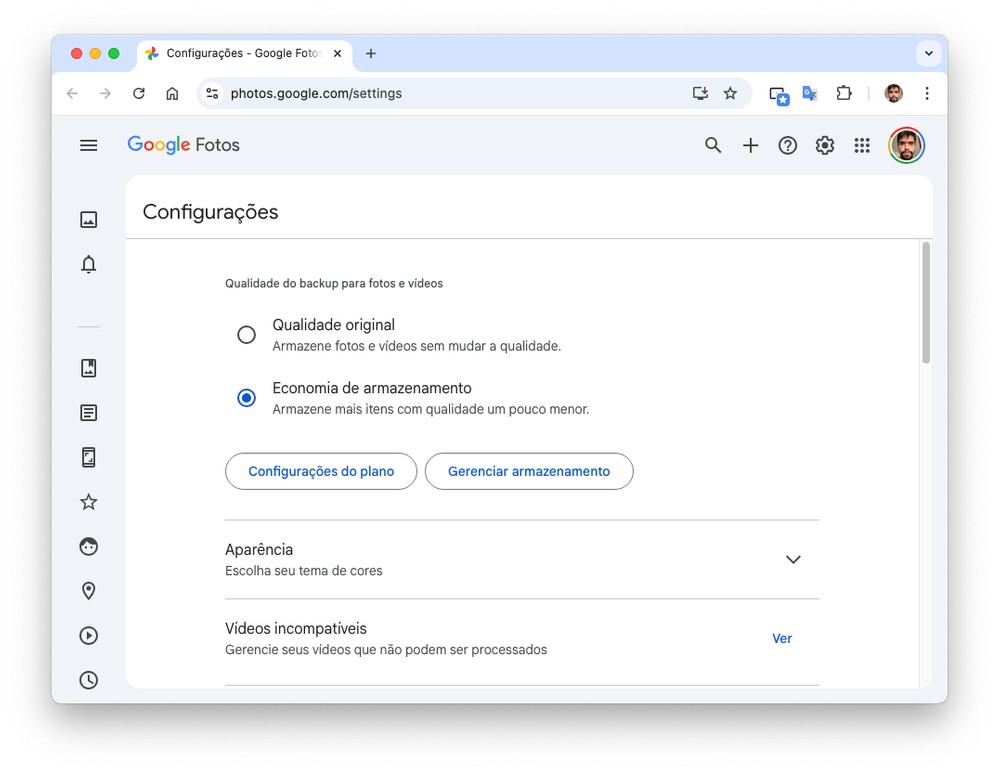Click the plus create icon in header
The height and width of the screenshot is (773, 1000).
750,145
